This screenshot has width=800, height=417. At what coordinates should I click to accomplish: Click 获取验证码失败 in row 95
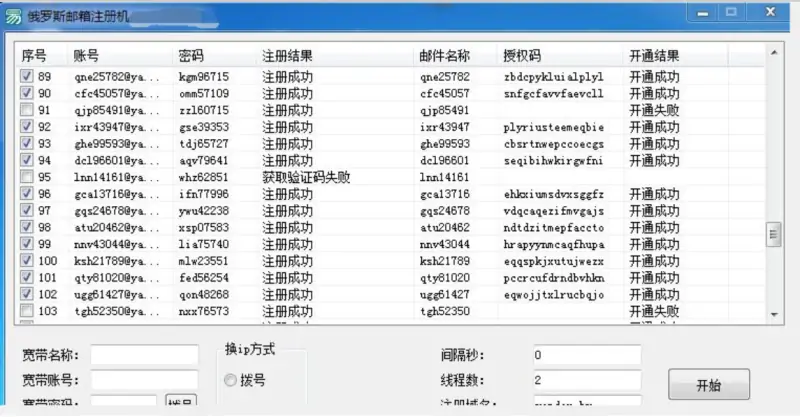306,177
